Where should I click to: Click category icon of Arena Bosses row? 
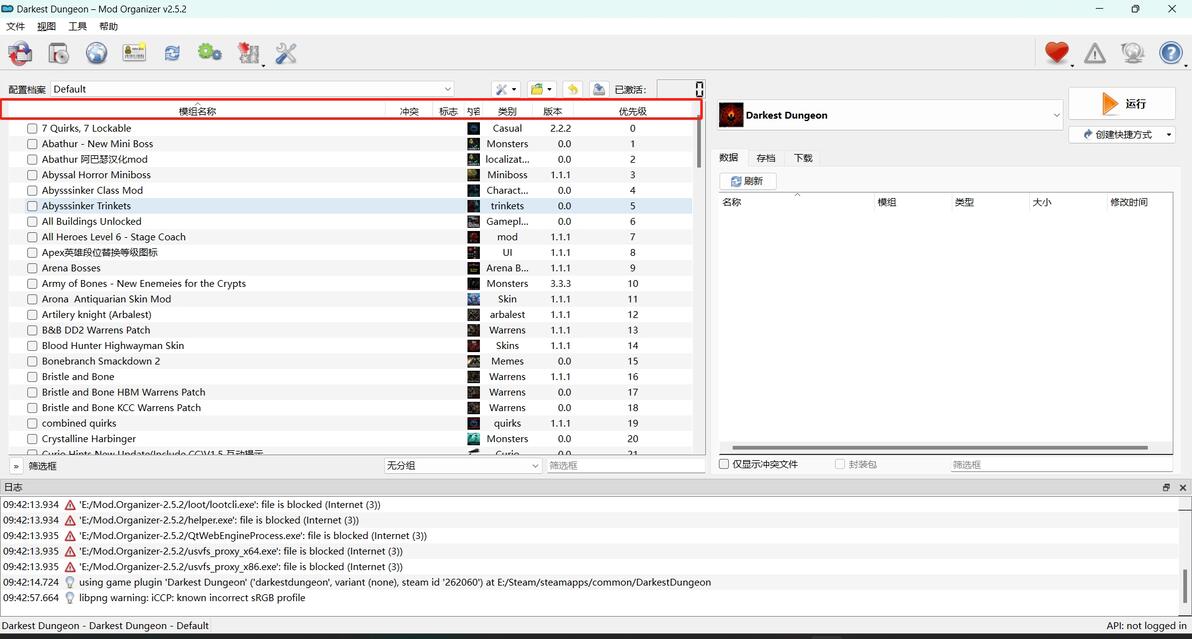474,268
